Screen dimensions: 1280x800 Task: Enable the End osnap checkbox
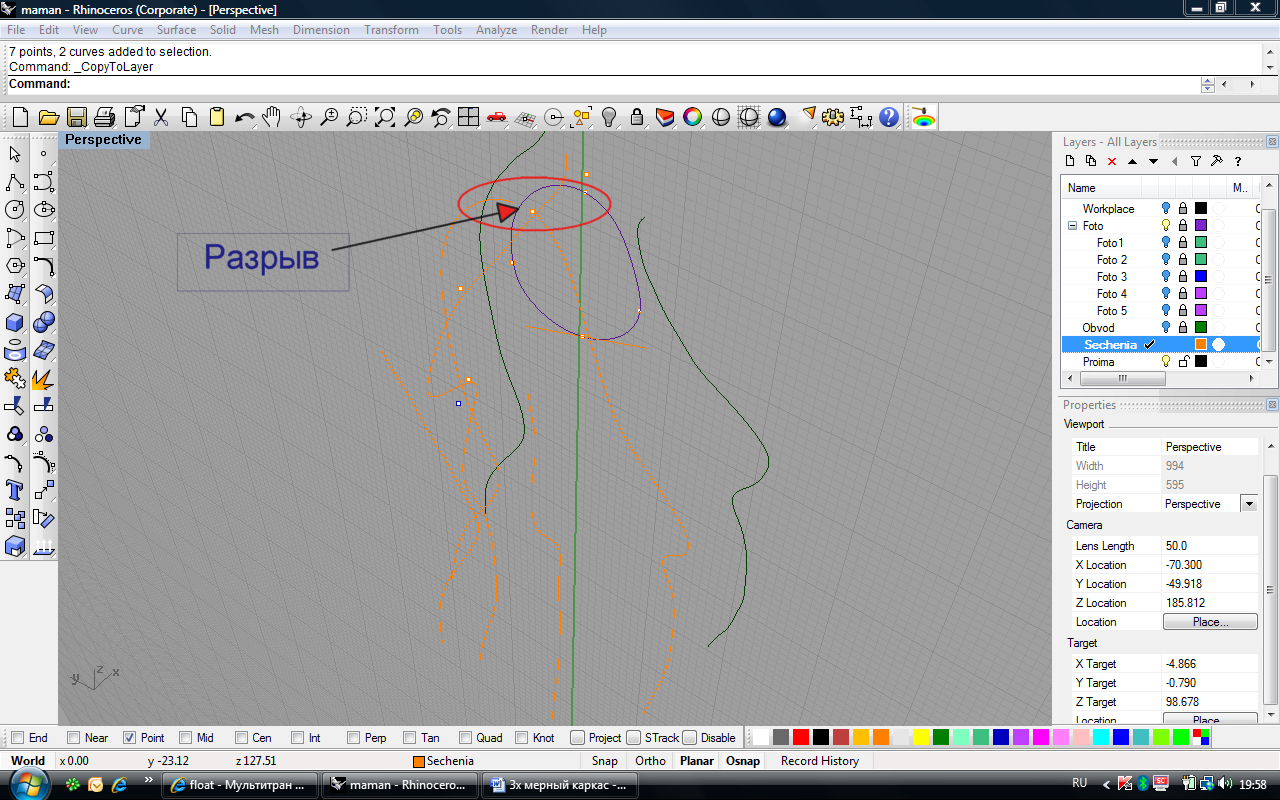17,738
